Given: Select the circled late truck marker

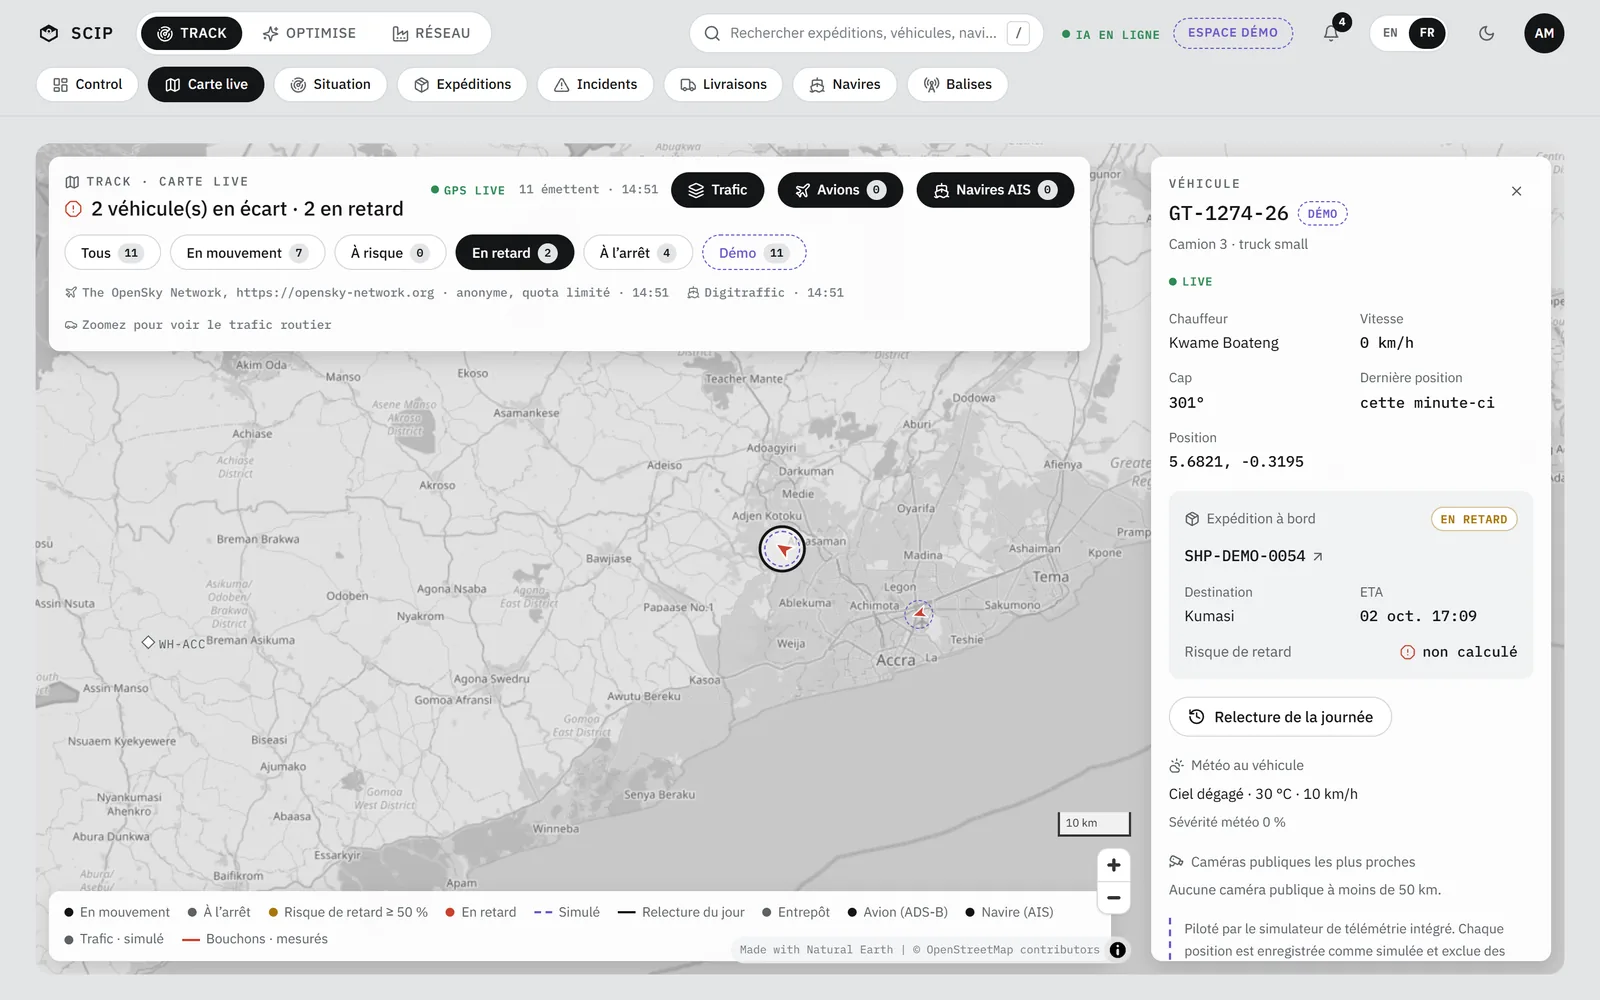Looking at the screenshot, I should tap(782, 549).
